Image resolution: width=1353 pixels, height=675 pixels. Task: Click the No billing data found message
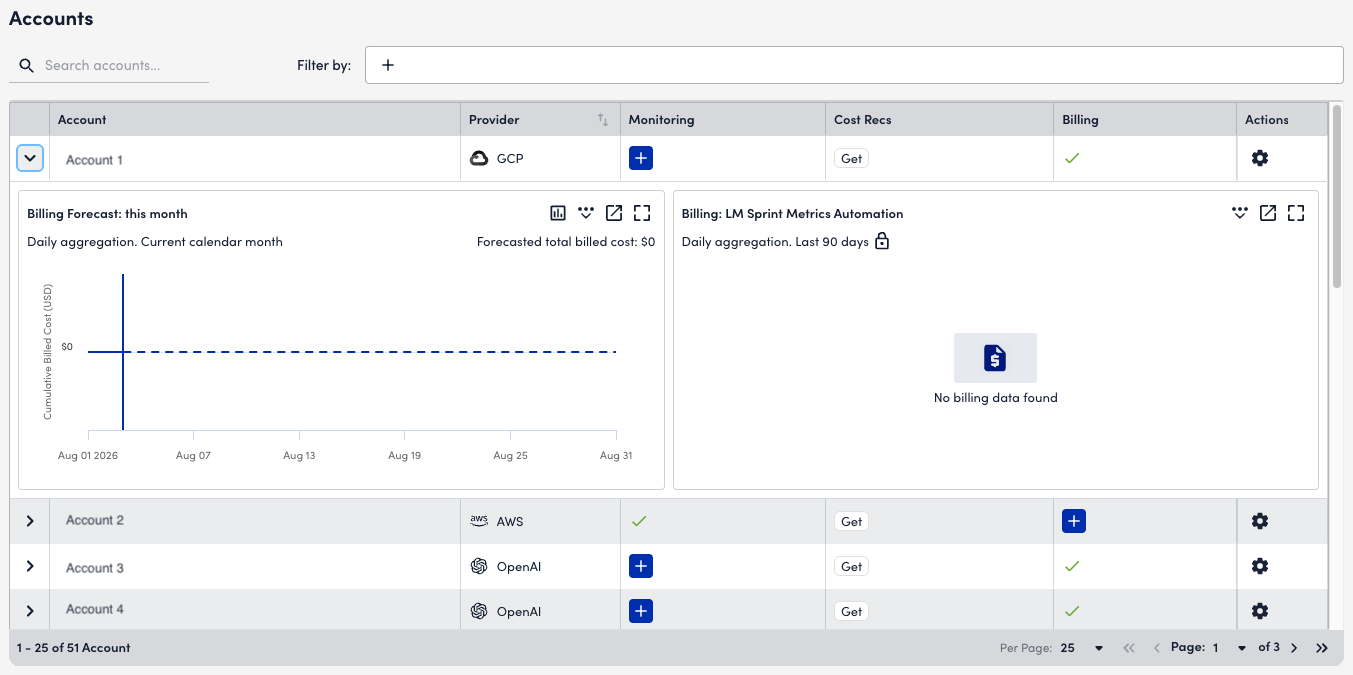[995, 398]
